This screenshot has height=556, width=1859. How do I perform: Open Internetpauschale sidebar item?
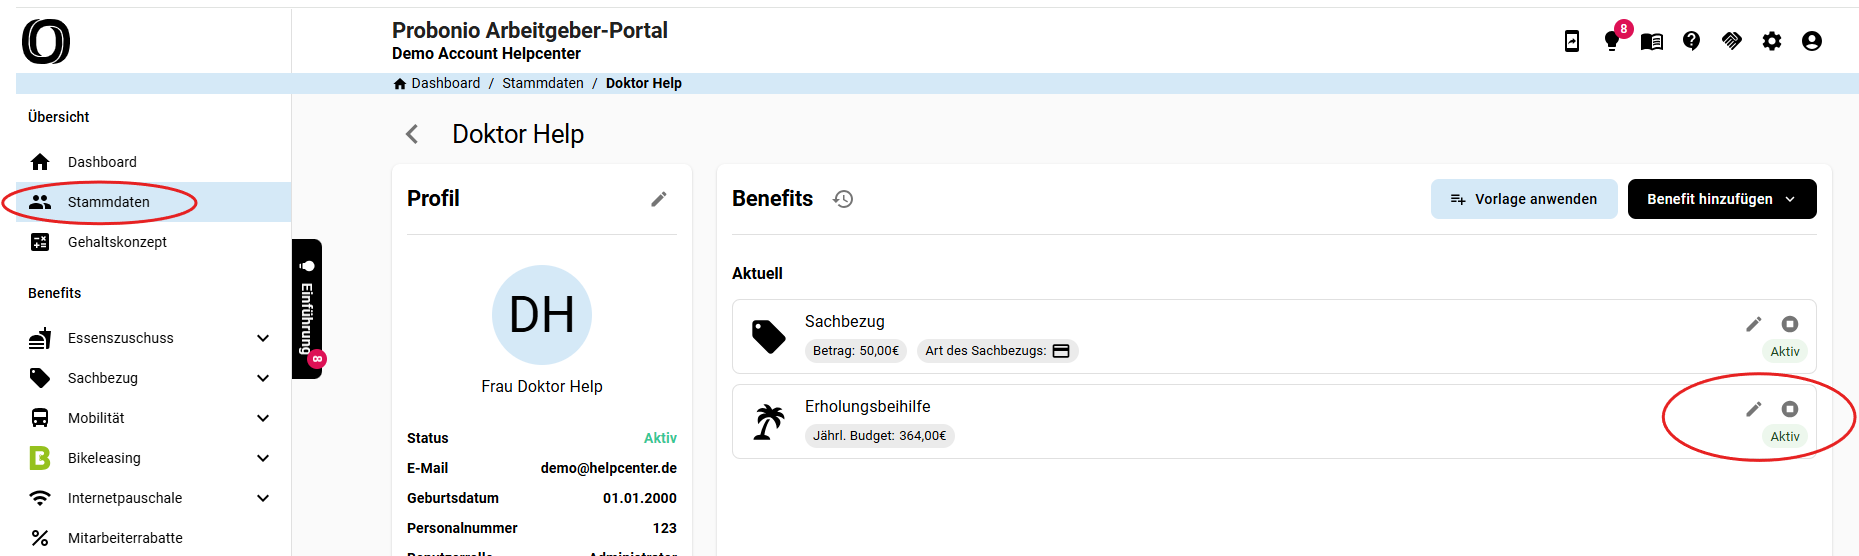point(154,498)
